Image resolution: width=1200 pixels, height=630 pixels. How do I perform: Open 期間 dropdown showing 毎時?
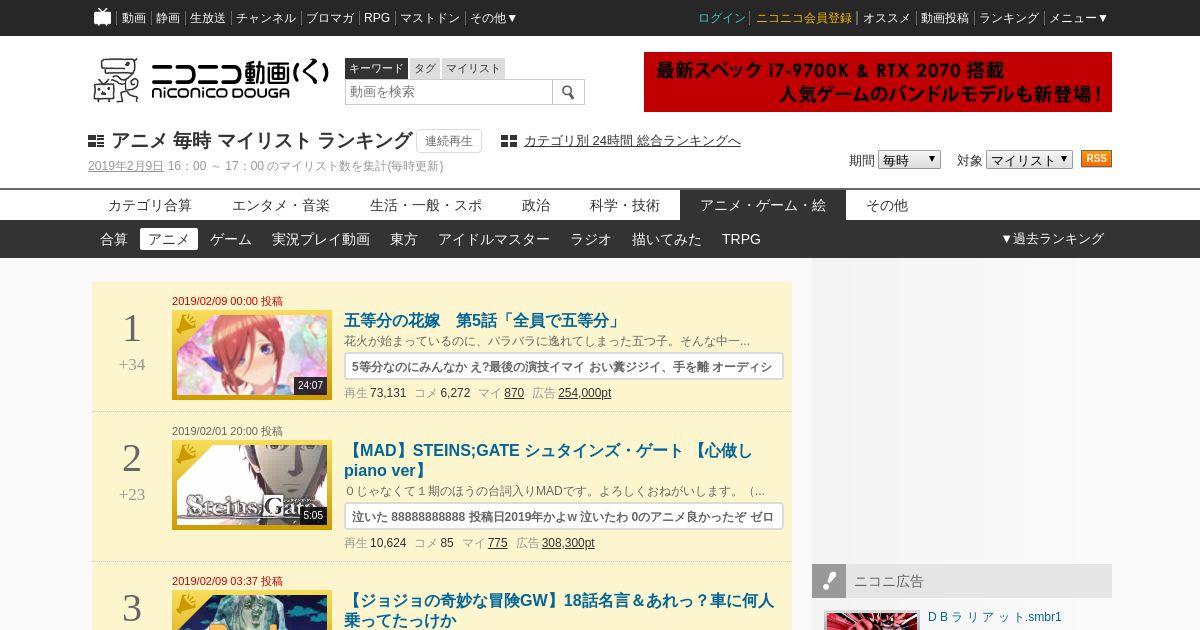[909, 160]
